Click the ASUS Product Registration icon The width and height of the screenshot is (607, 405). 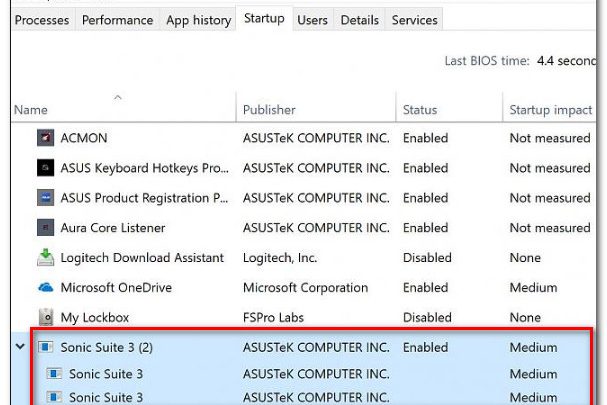45,198
